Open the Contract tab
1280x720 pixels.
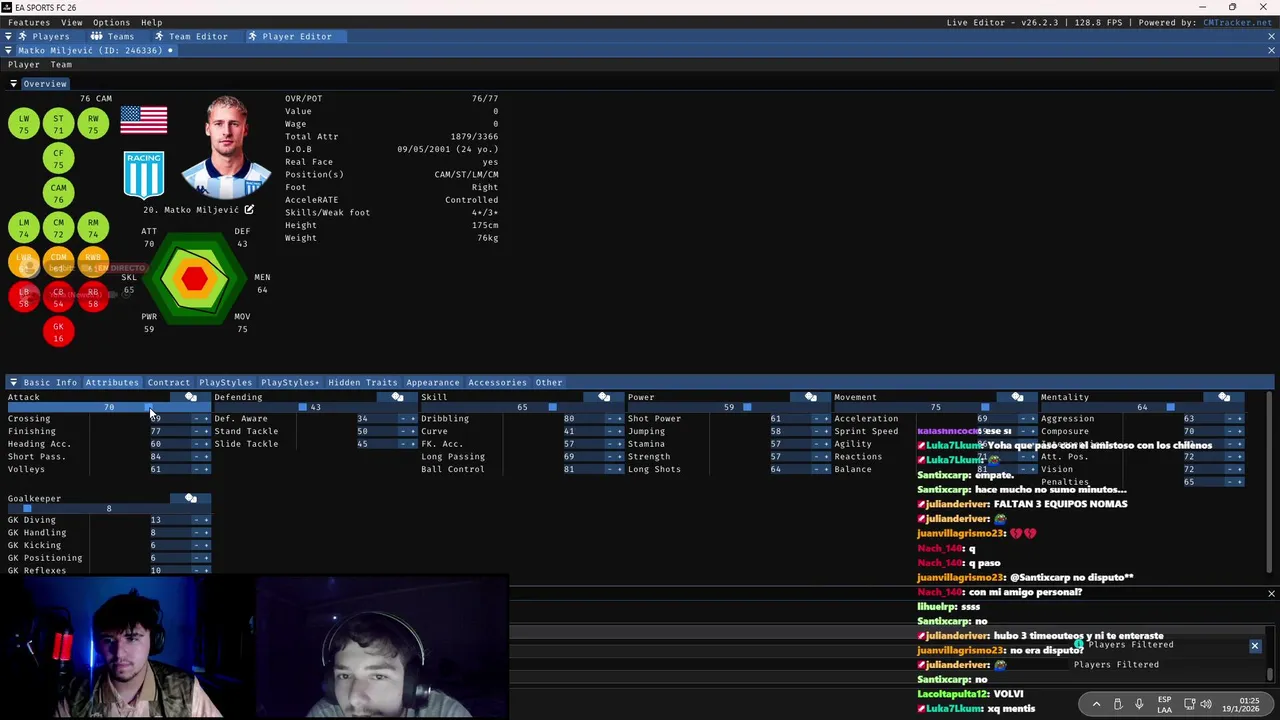[168, 382]
